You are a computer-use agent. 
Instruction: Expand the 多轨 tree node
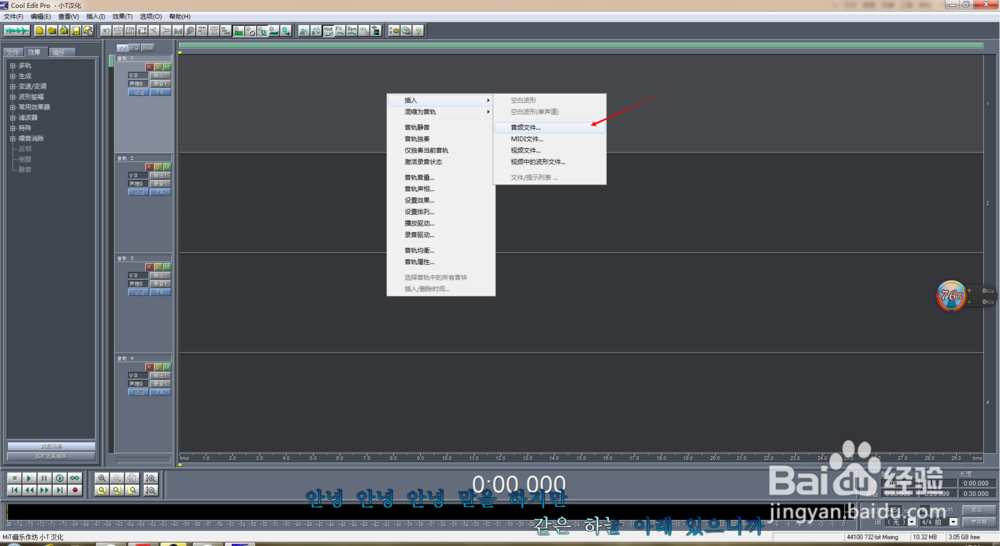coord(13,66)
